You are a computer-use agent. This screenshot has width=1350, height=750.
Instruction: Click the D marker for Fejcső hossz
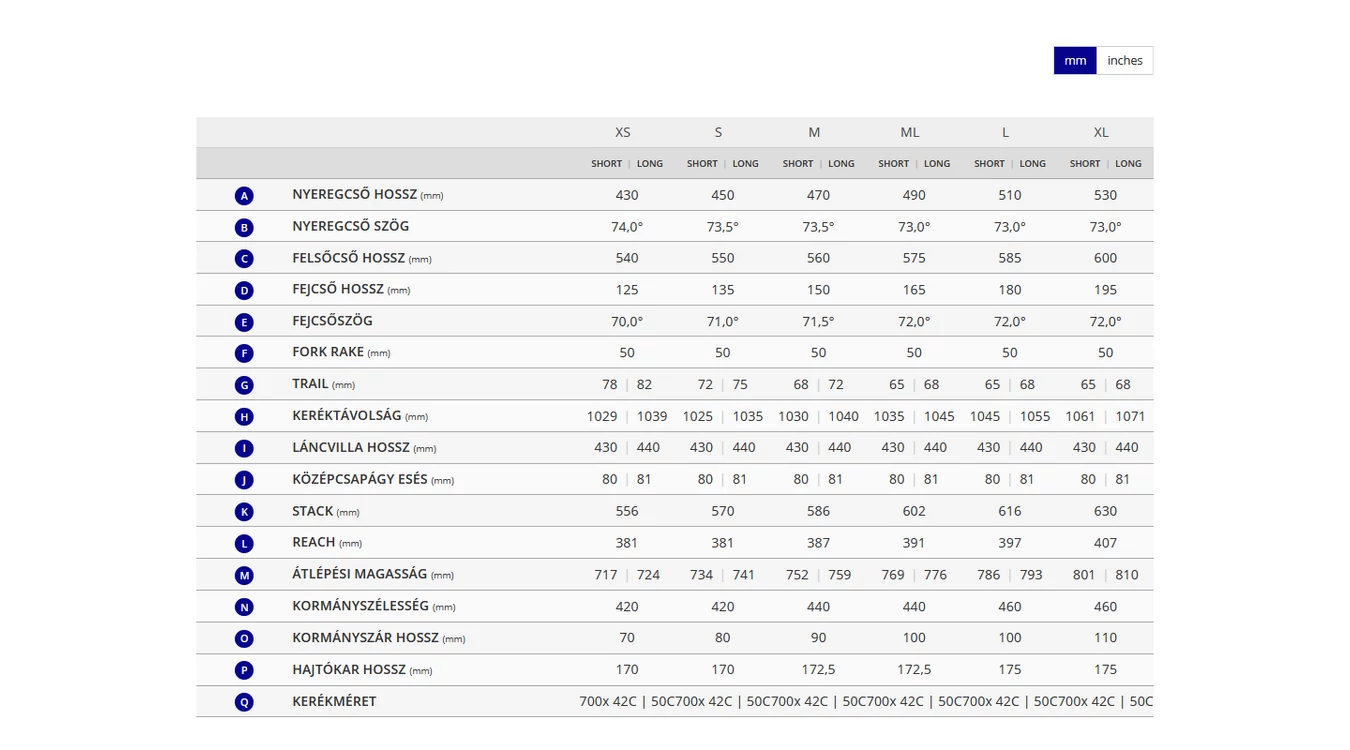tap(244, 291)
